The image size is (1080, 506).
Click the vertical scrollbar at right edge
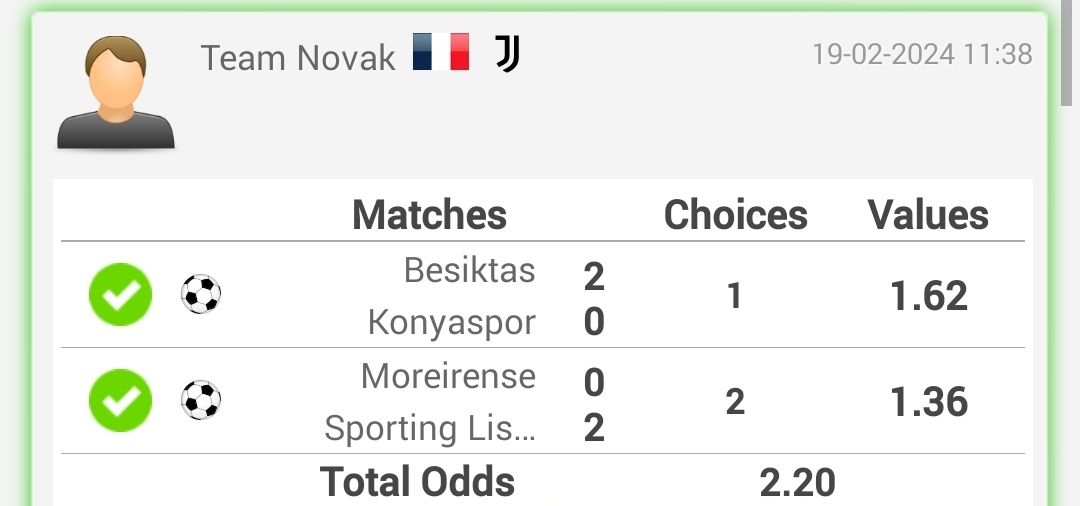click(x=1066, y=53)
